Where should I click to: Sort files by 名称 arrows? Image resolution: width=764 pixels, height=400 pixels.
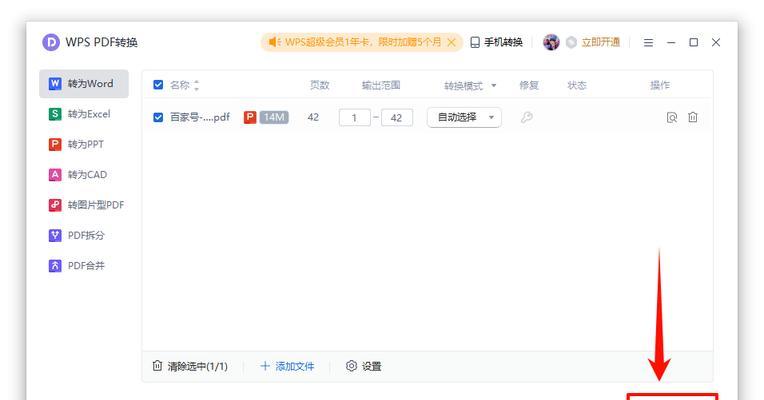pos(196,85)
